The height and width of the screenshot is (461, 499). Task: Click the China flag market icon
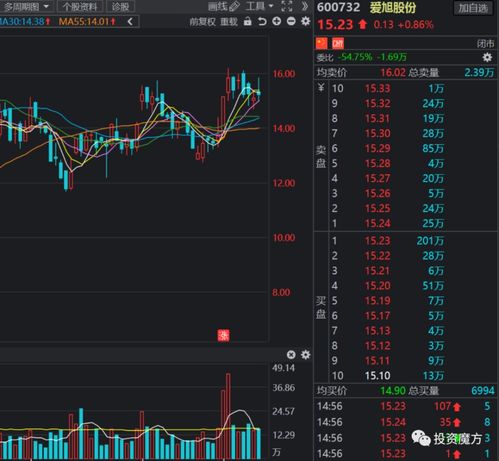[322, 43]
